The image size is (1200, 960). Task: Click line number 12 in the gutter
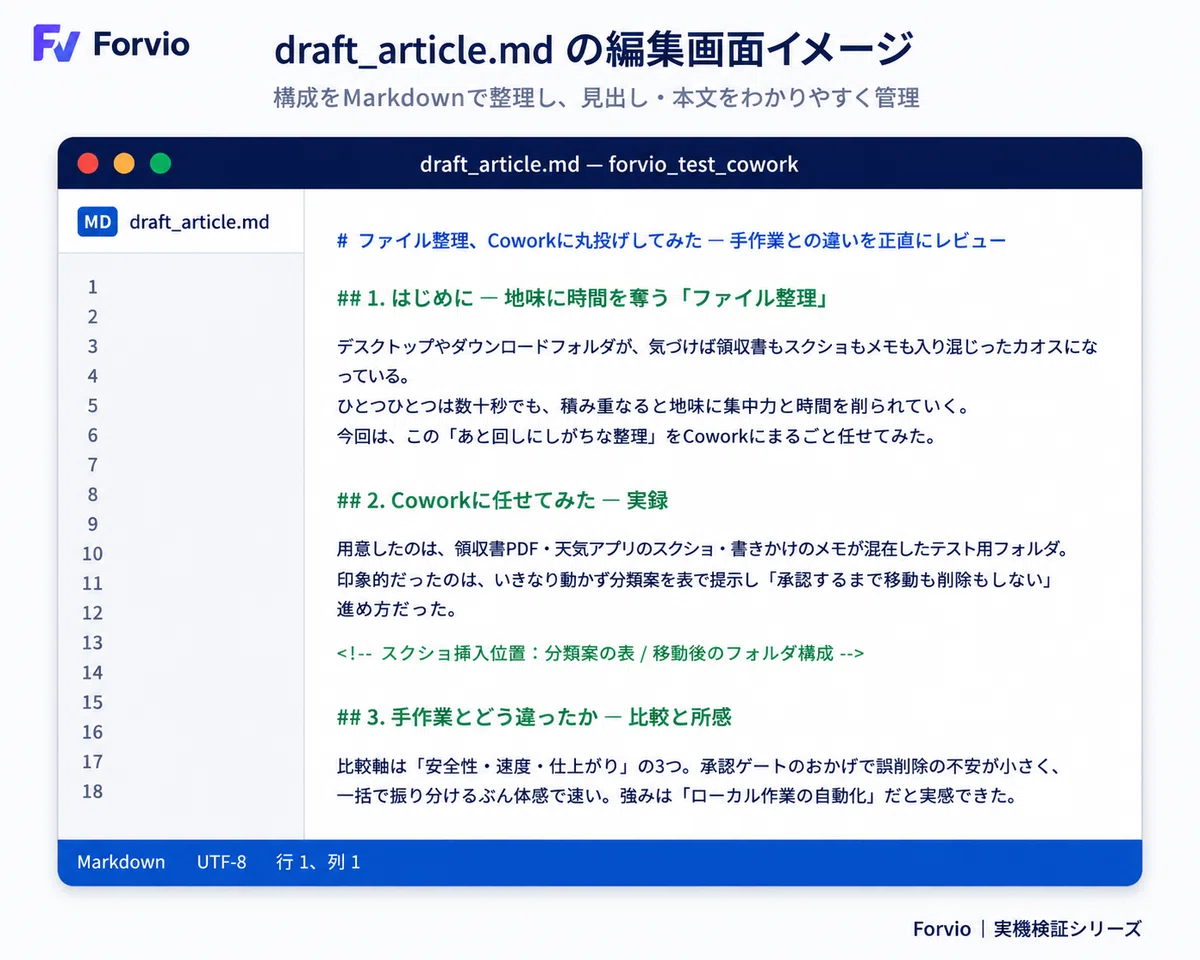(93, 613)
